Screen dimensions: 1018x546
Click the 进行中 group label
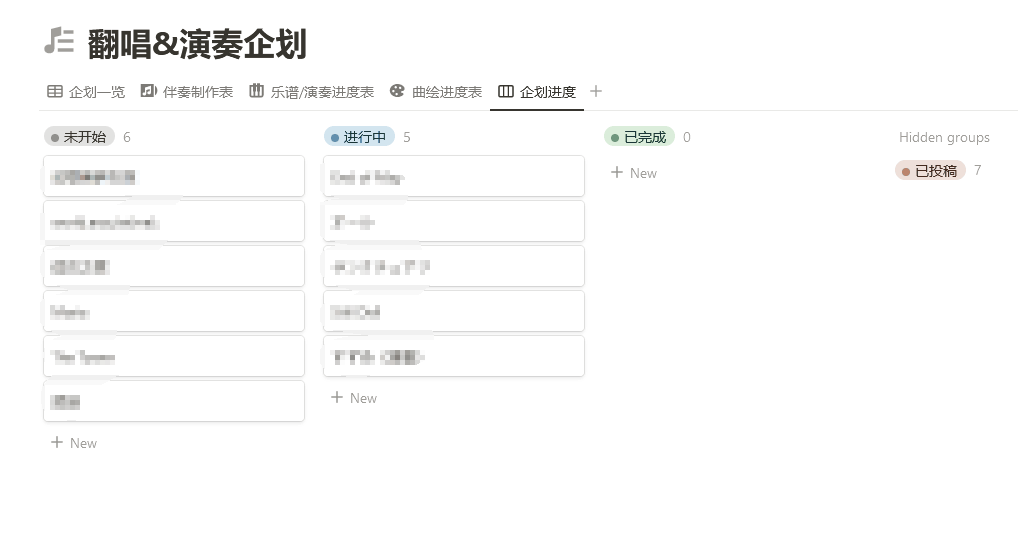click(x=359, y=137)
